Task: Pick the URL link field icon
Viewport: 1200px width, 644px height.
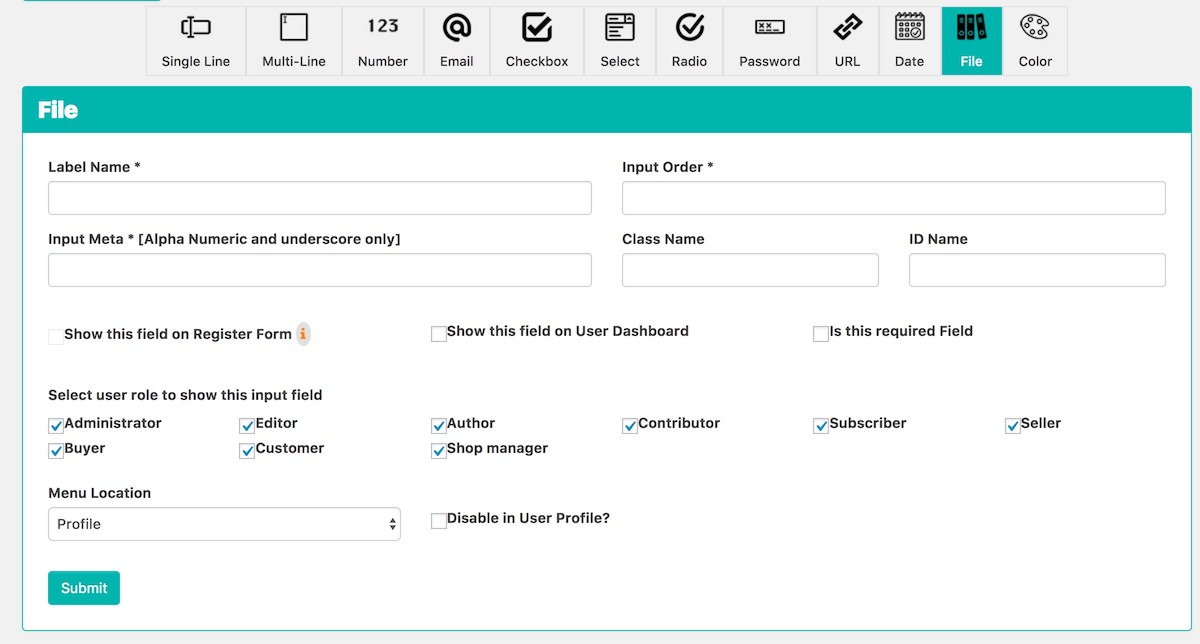Action: (847, 28)
